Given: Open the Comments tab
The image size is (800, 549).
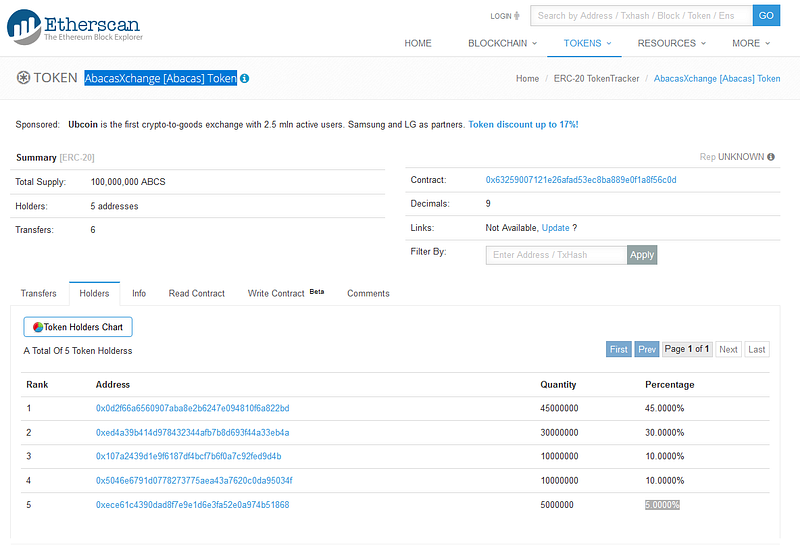Looking at the screenshot, I should click(x=368, y=293).
